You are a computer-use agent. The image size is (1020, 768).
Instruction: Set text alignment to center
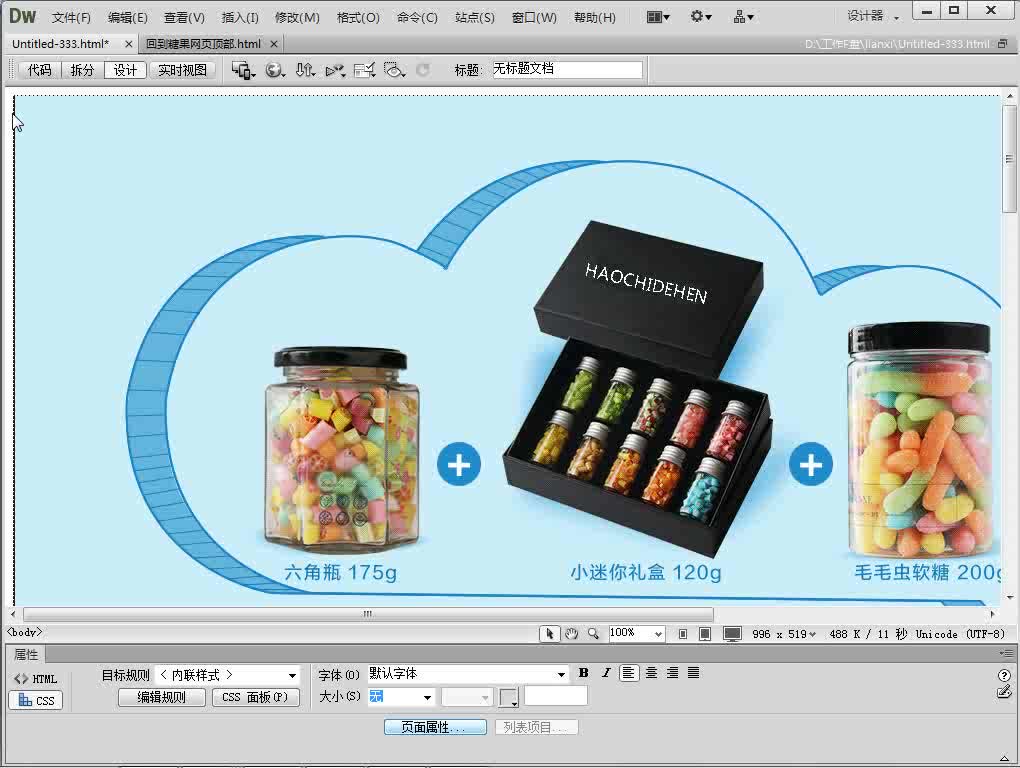(x=651, y=673)
